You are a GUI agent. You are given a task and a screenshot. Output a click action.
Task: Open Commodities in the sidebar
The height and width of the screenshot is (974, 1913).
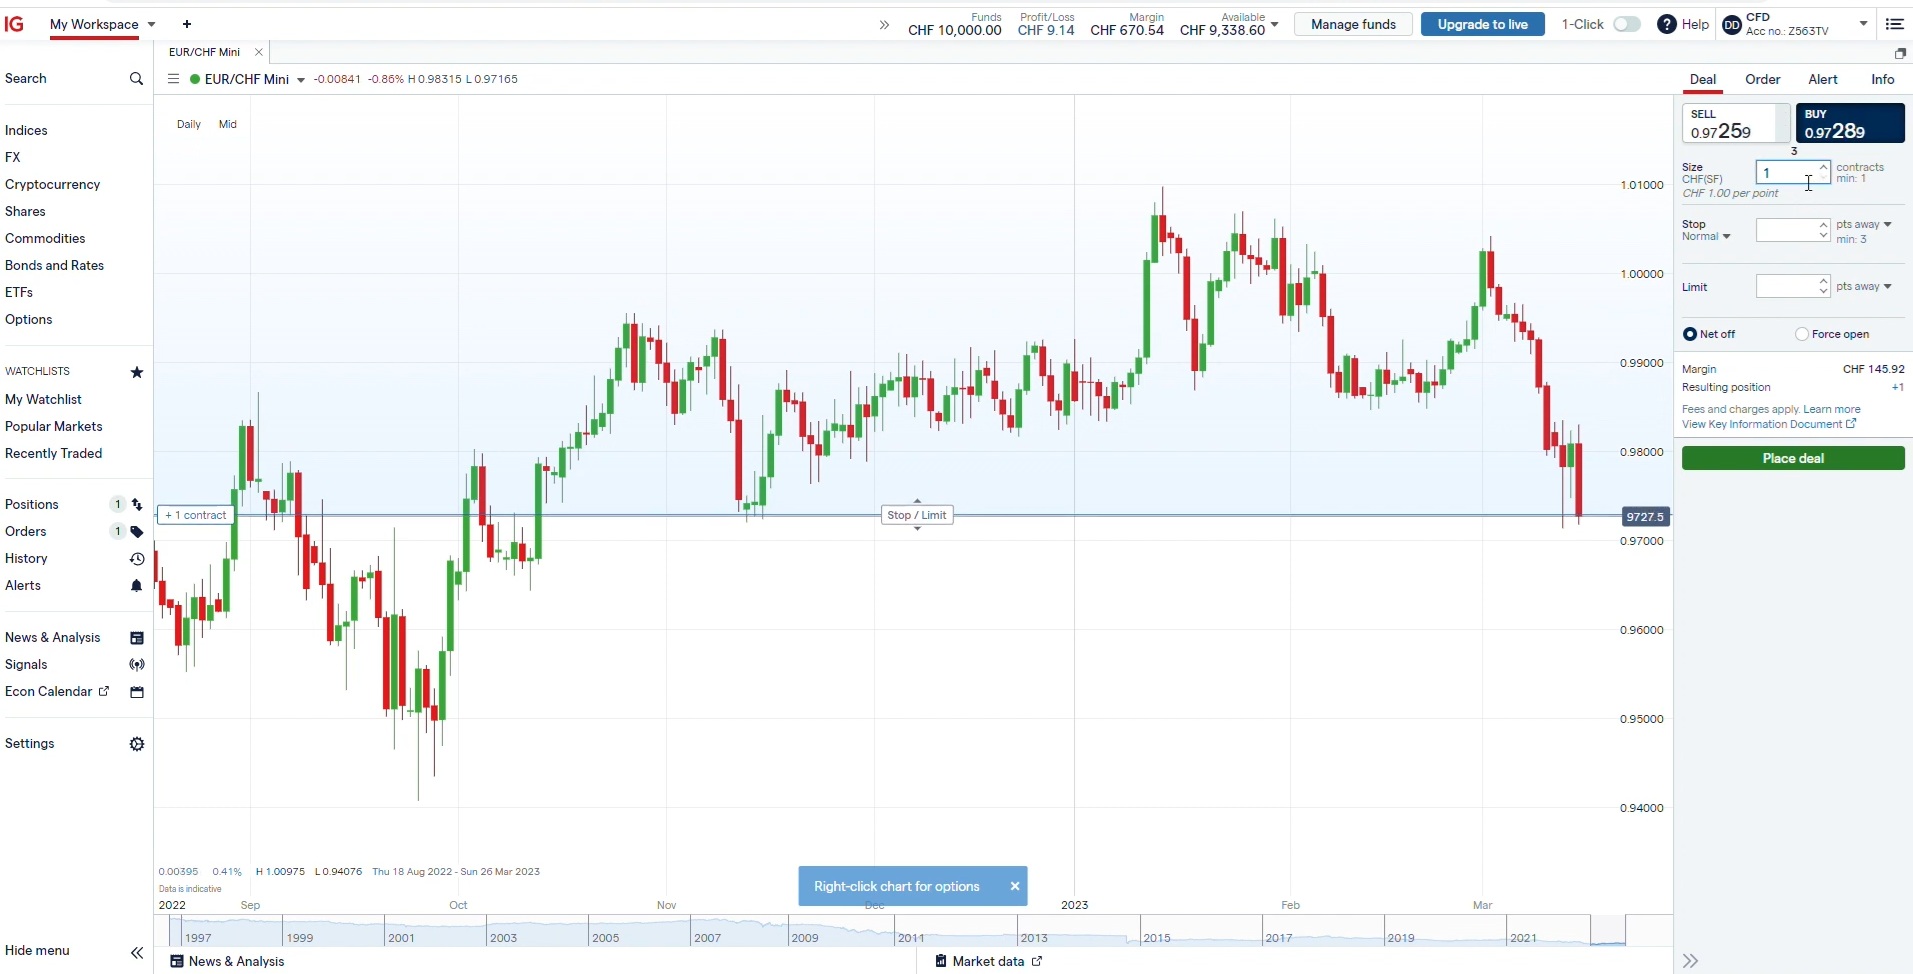coord(45,239)
